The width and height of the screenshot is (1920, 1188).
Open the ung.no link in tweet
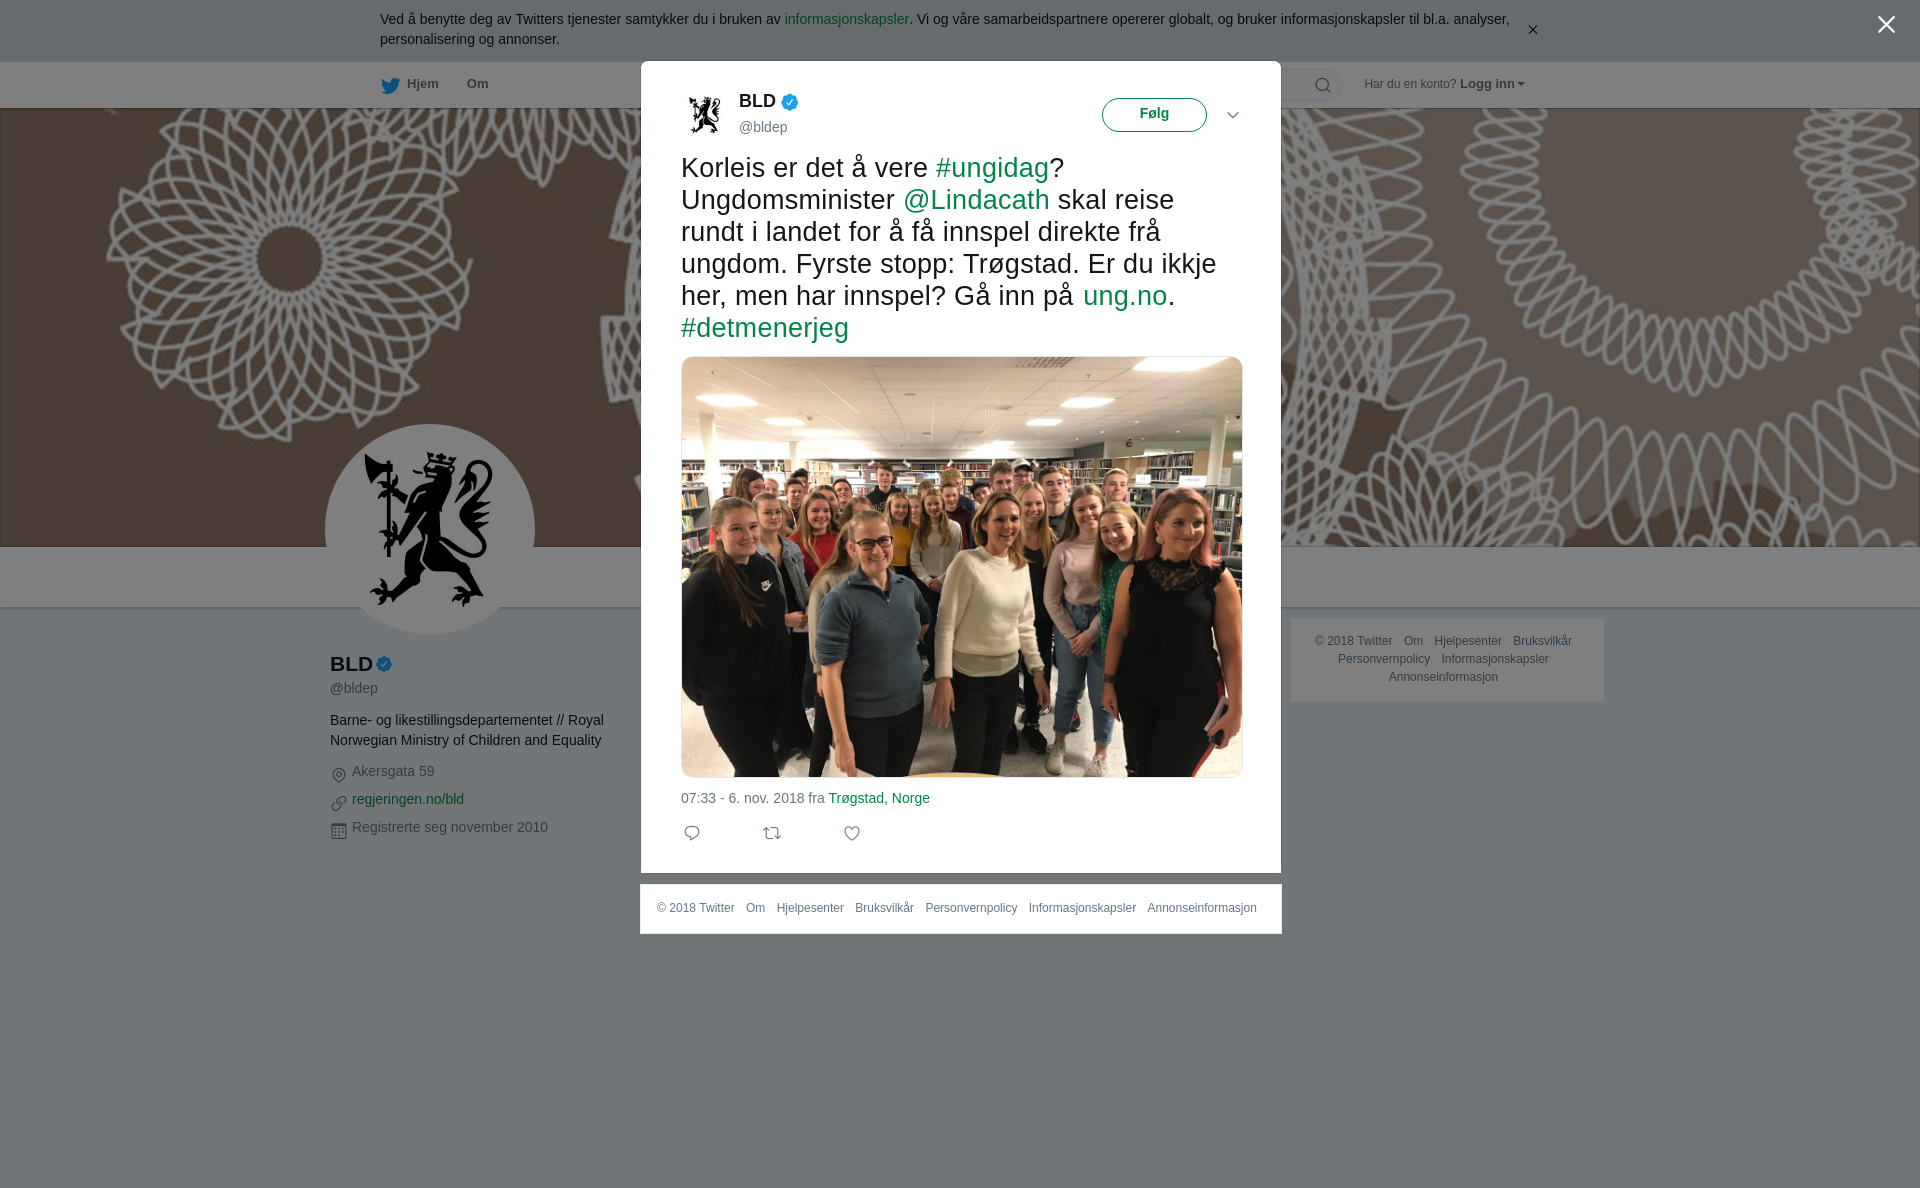pos(1125,296)
